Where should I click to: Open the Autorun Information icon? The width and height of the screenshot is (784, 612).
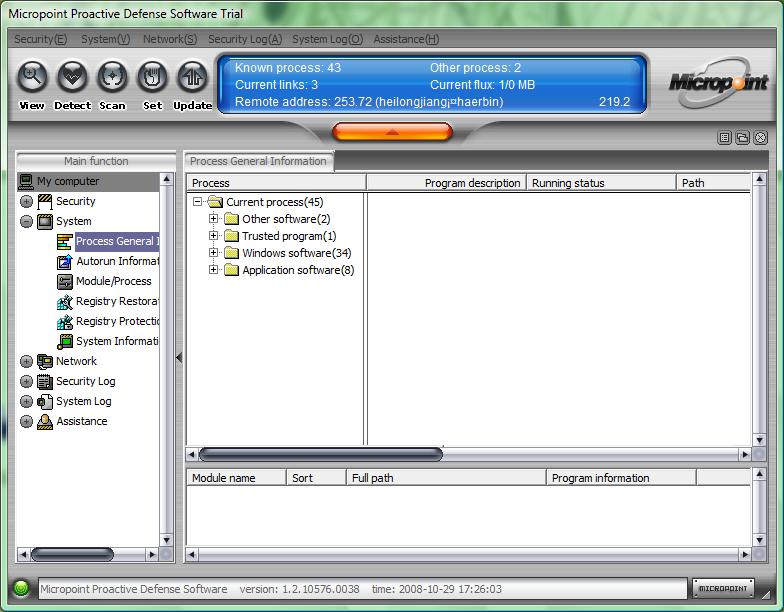[x=64, y=262]
